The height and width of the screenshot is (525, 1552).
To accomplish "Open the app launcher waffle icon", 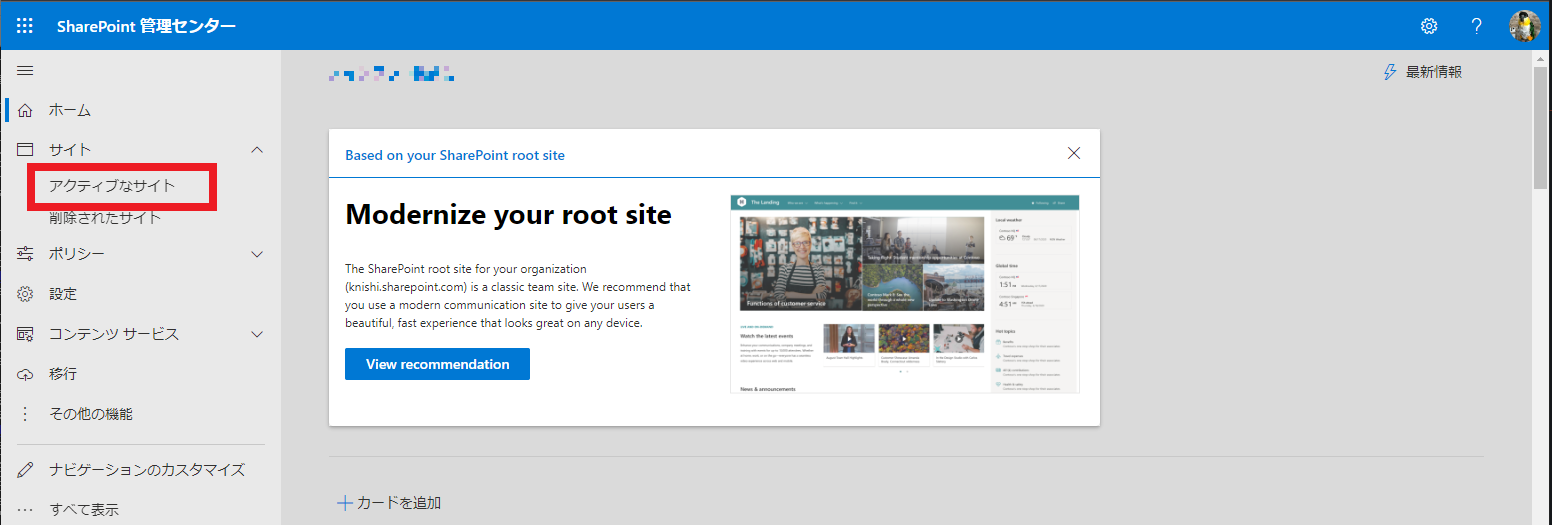I will (x=25, y=26).
